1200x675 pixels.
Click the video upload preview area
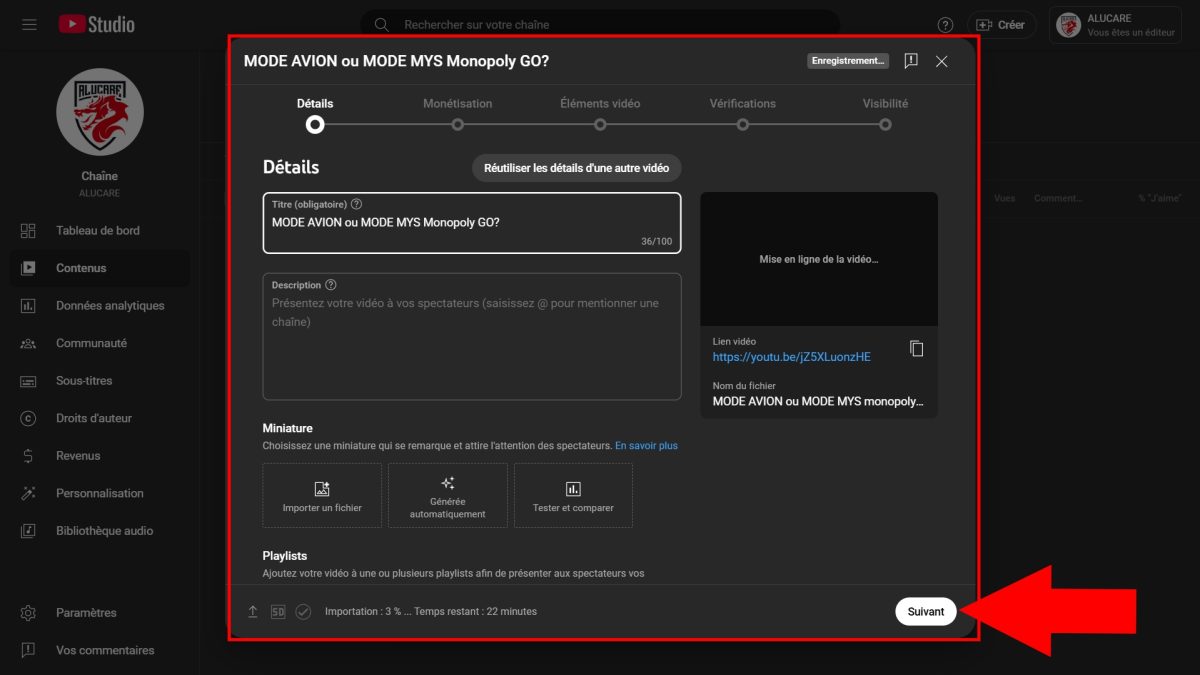tap(819, 259)
